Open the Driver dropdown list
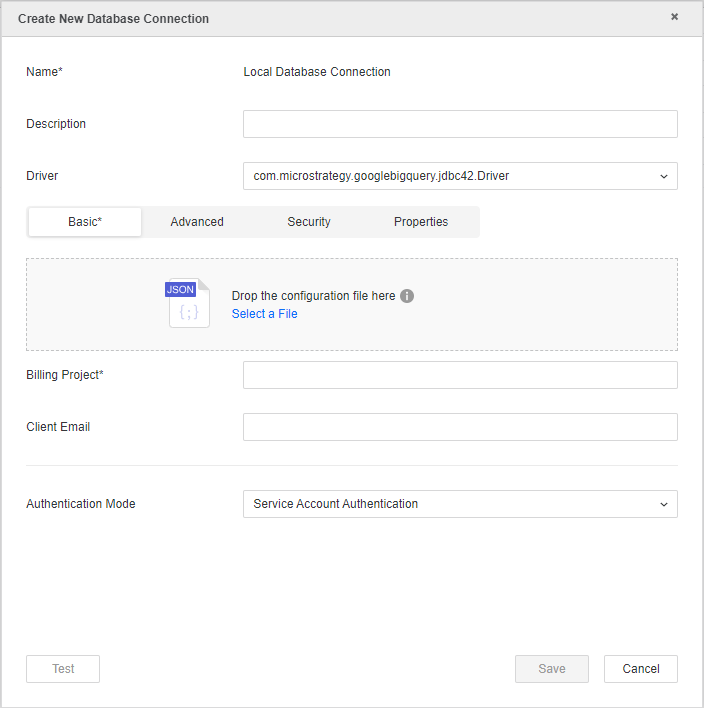 [459, 176]
